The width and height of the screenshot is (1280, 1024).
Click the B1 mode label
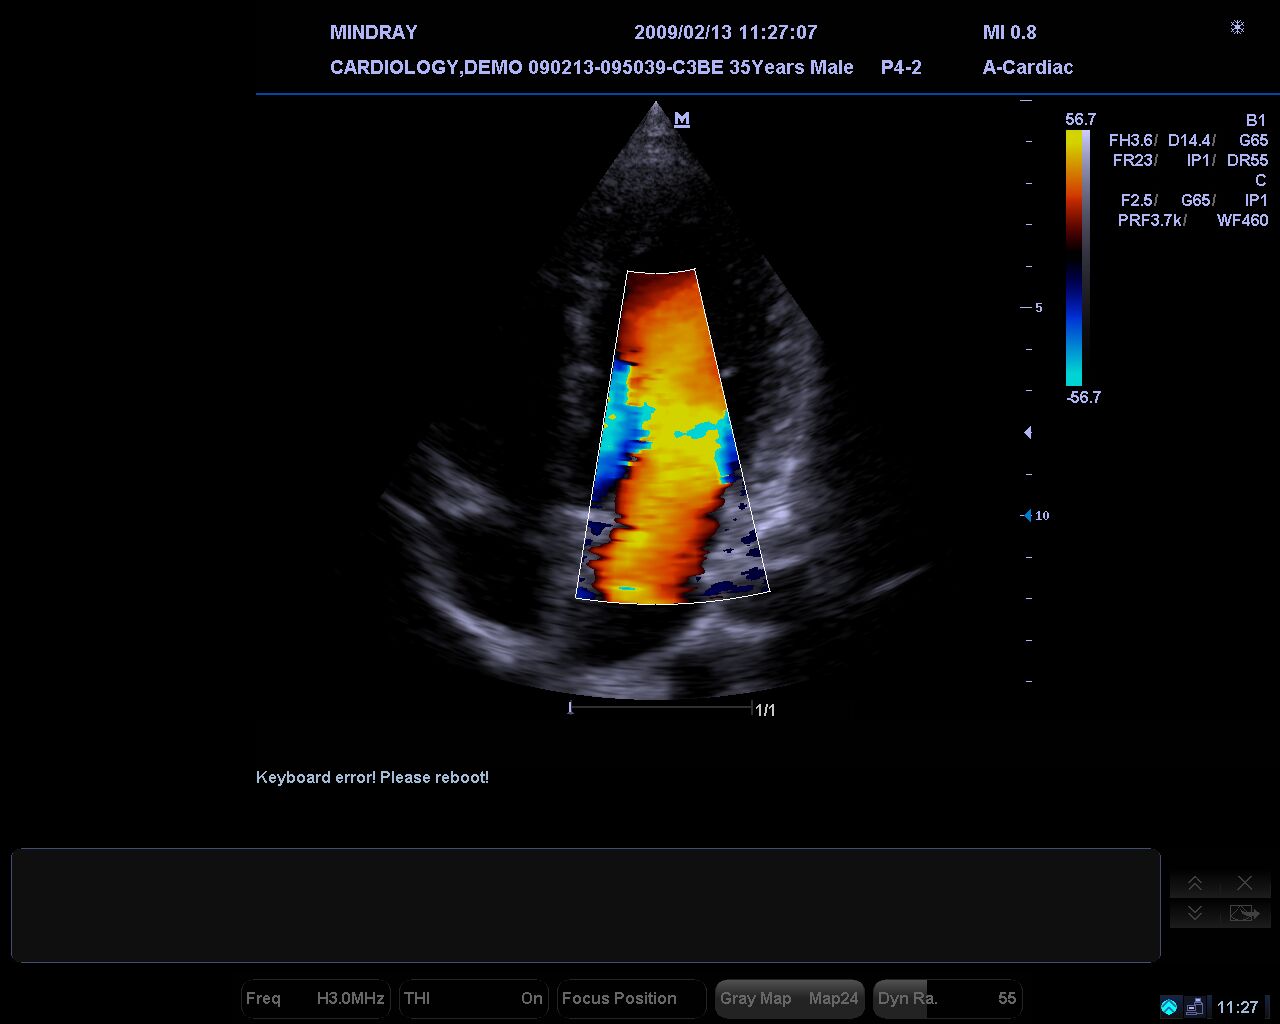[x=1257, y=120]
